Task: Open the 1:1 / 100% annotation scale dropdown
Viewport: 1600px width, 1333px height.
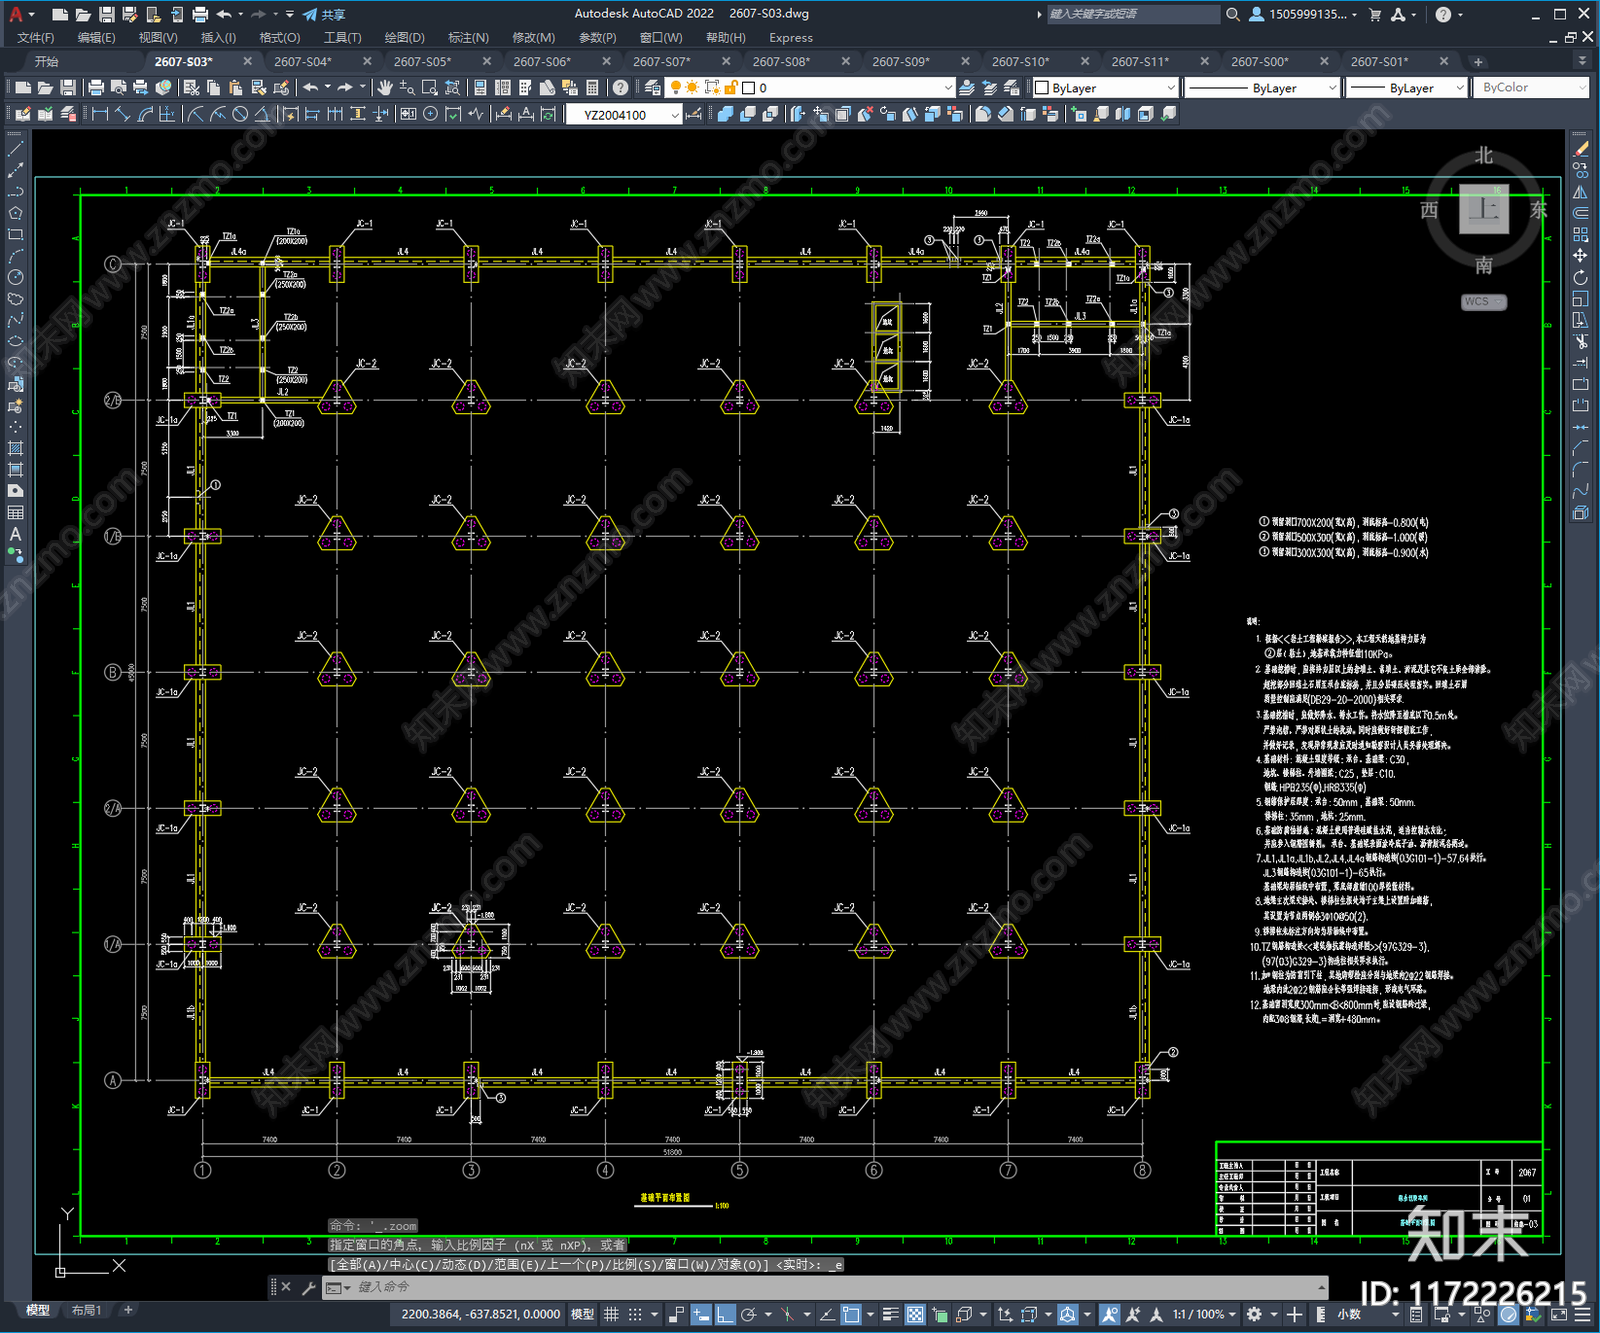Action: 1205,1314
